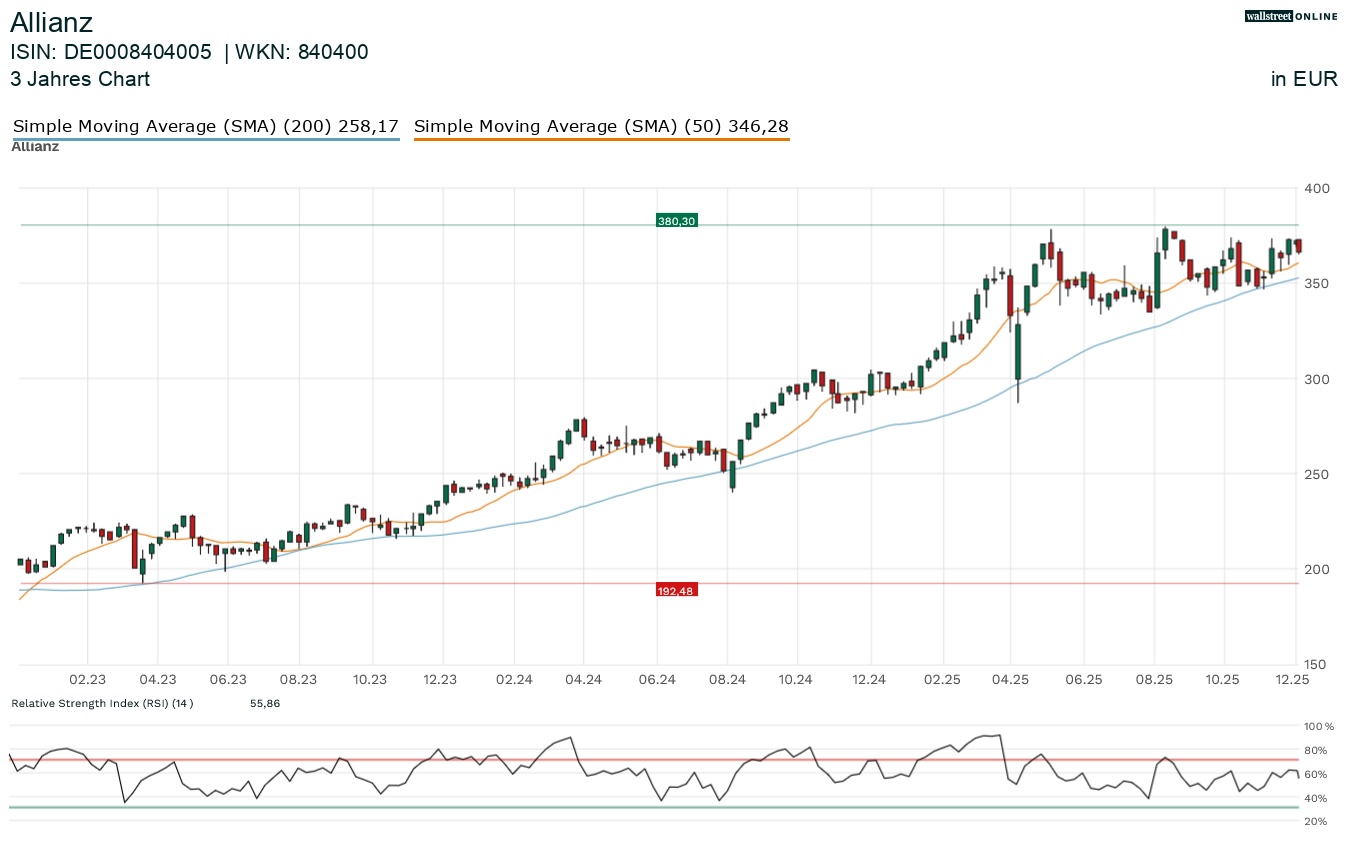Click the 08.24 date axis label

coord(727,680)
